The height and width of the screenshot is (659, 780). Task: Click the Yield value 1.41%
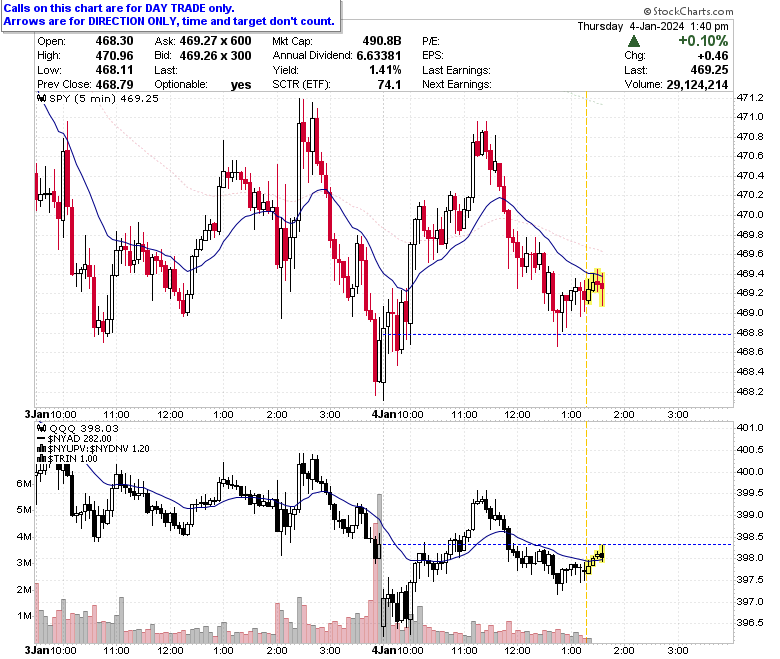(385, 70)
